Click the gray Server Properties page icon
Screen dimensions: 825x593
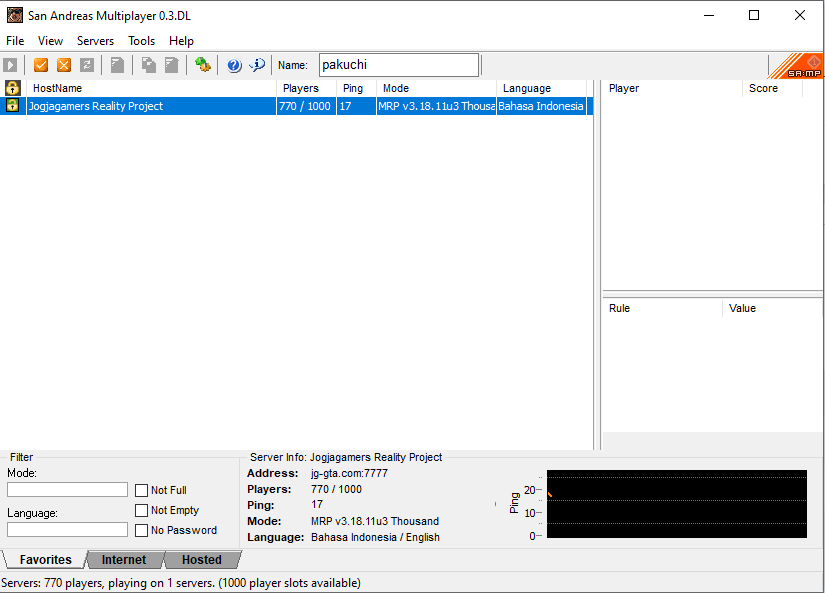pos(172,65)
